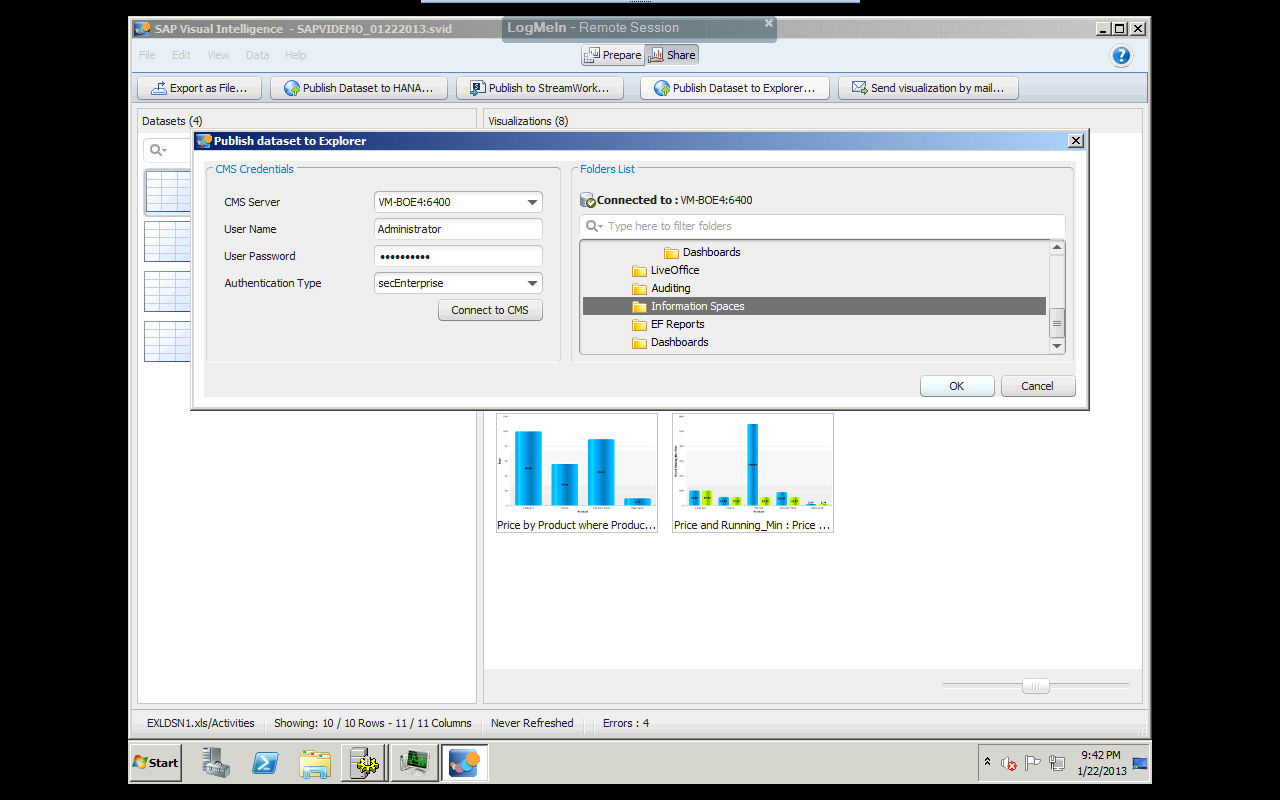This screenshot has width=1280, height=800.
Task: Open the Windows Start button
Action: [156, 762]
